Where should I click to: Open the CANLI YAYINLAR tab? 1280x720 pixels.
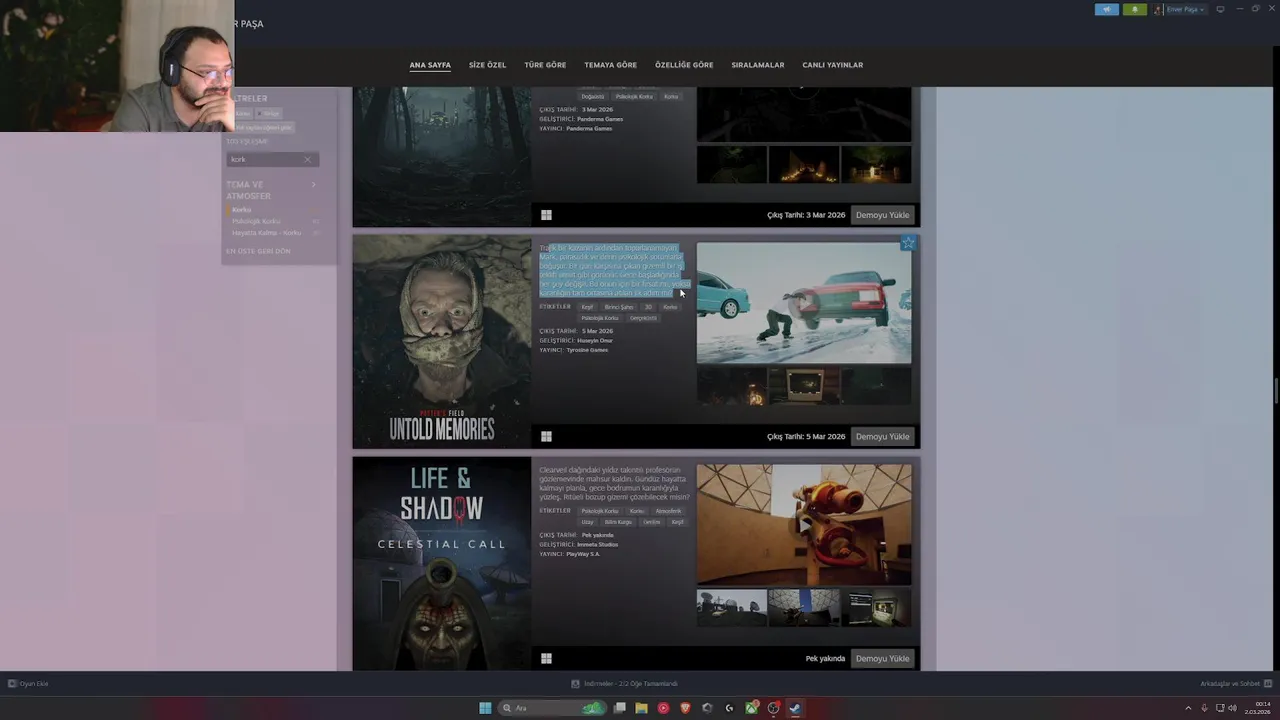point(832,65)
